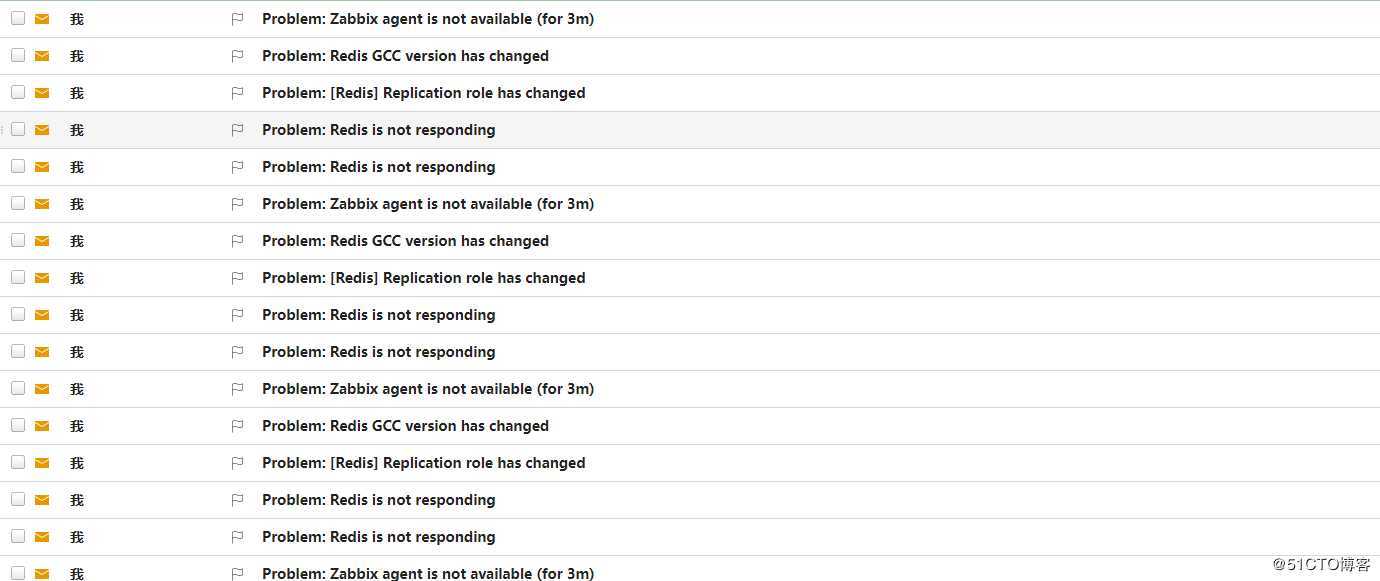Image resolution: width=1380 pixels, height=581 pixels.
Task: Tick checkbox of topmost "Zabbix agent is not available" email
Action: coord(18,18)
